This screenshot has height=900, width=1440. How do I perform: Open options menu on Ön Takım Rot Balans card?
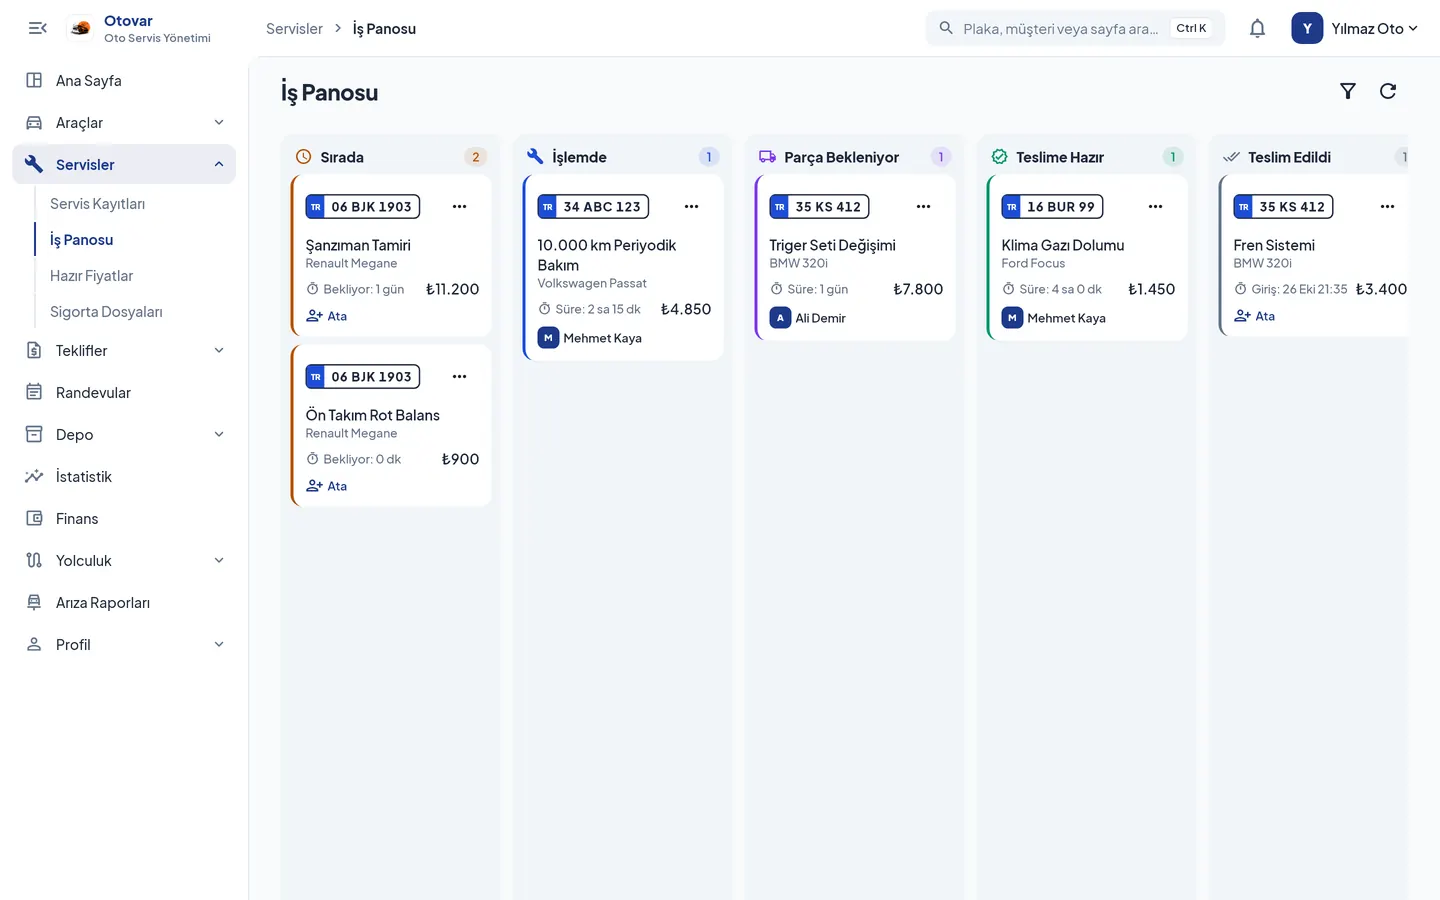click(459, 376)
